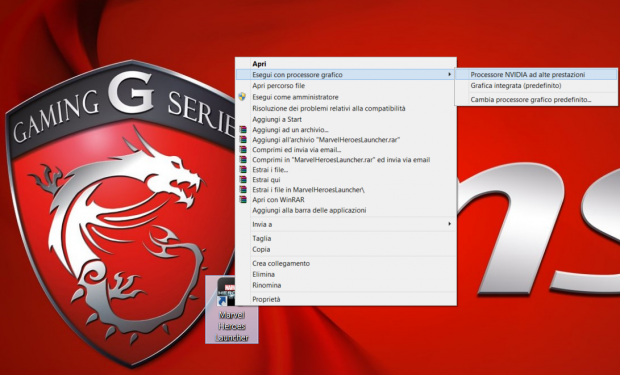Image resolution: width=620 pixels, height=375 pixels.
Task: Expand the arrow next to Esegui con processore grafico
Action: (449, 74)
